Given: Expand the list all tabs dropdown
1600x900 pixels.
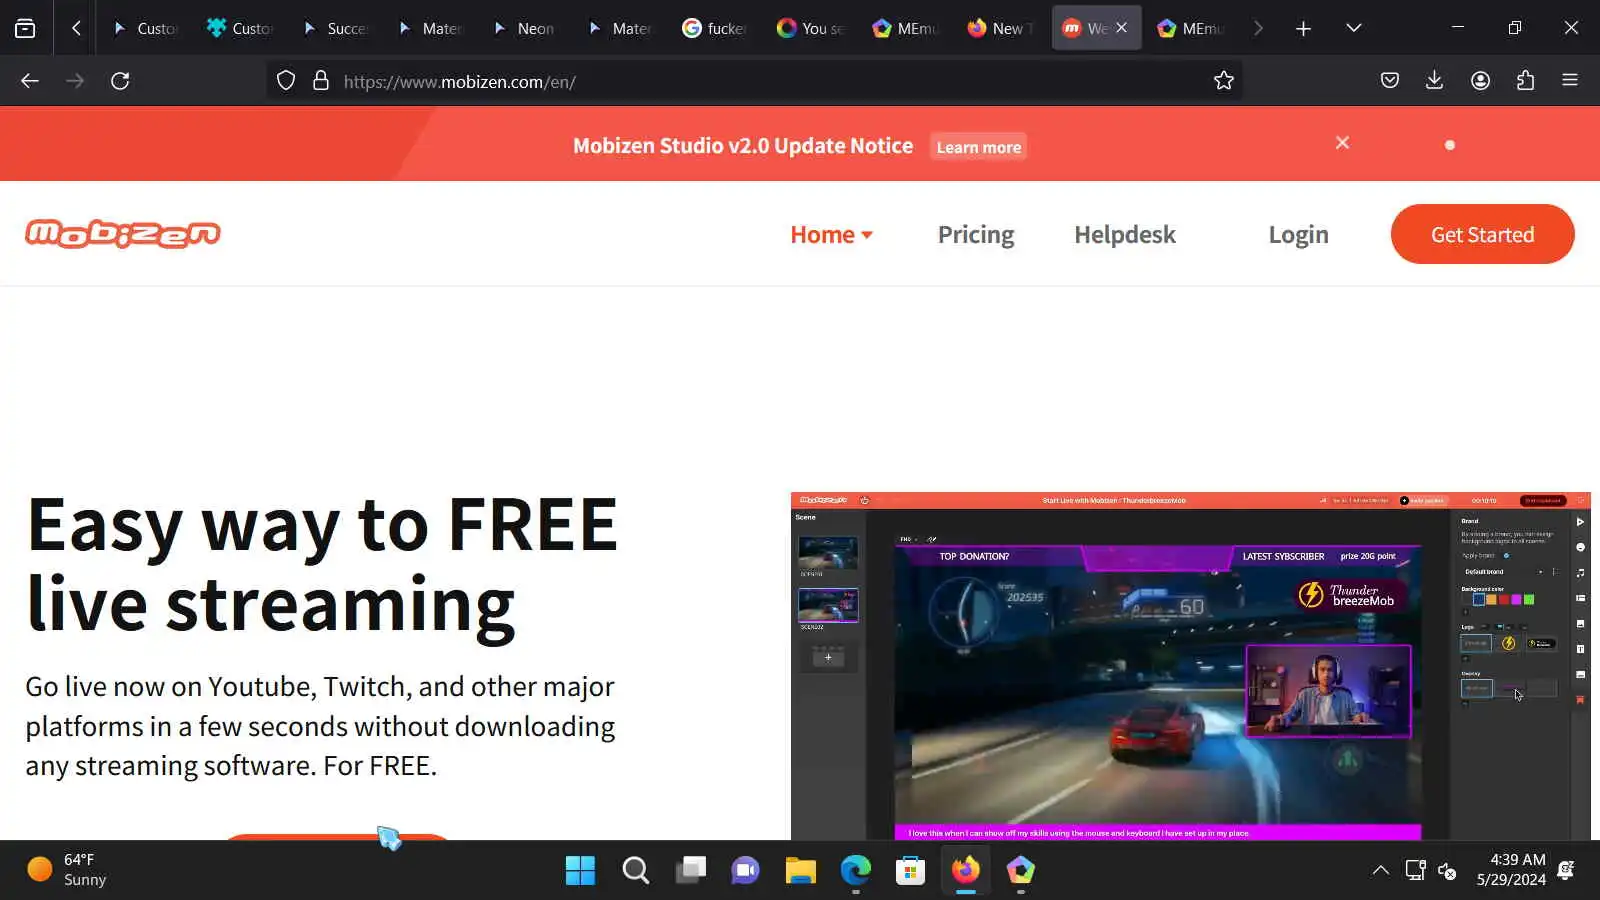Looking at the screenshot, I should 1354,28.
